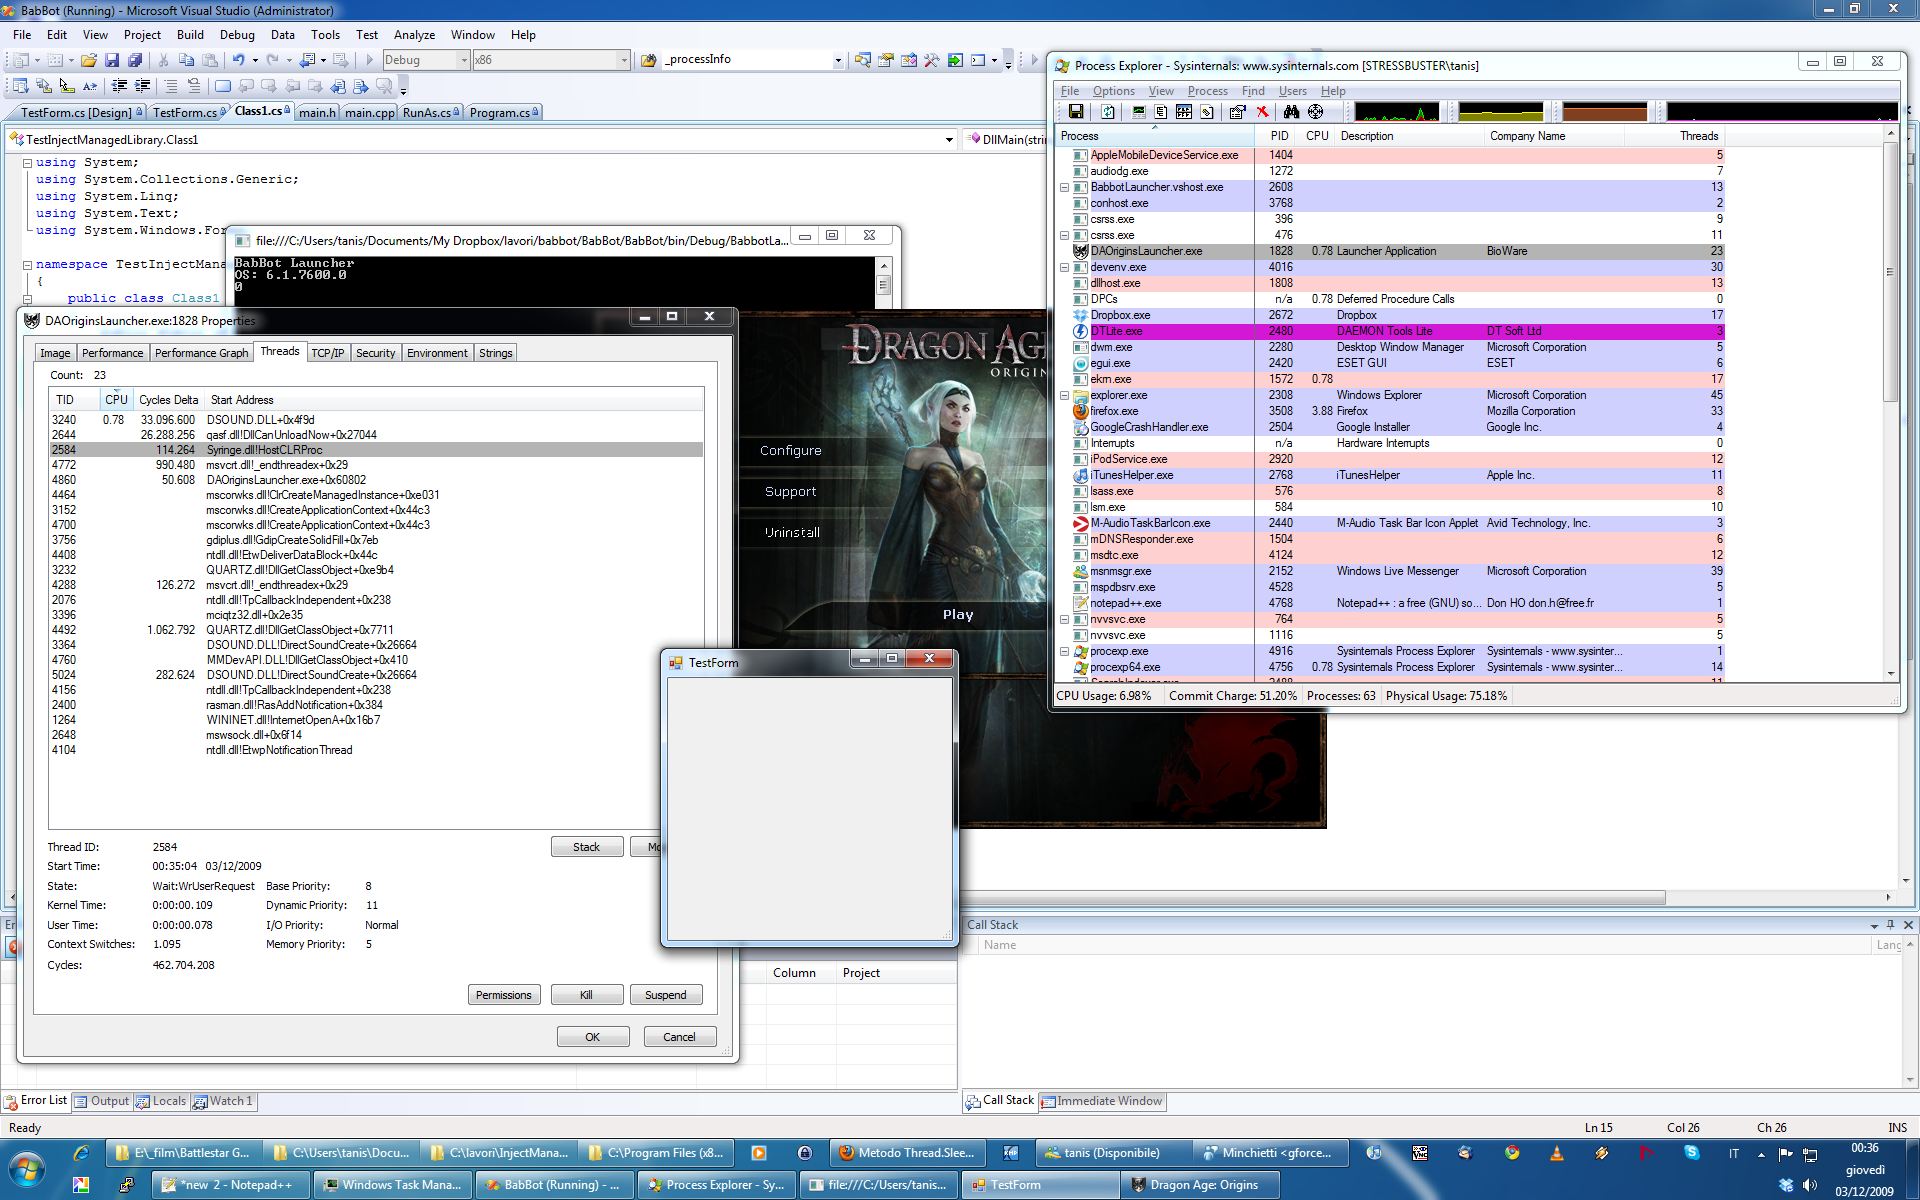Switch to Strings tab in properties dialog
The width and height of the screenshot is (1920, 1200).
click(495, 353)
